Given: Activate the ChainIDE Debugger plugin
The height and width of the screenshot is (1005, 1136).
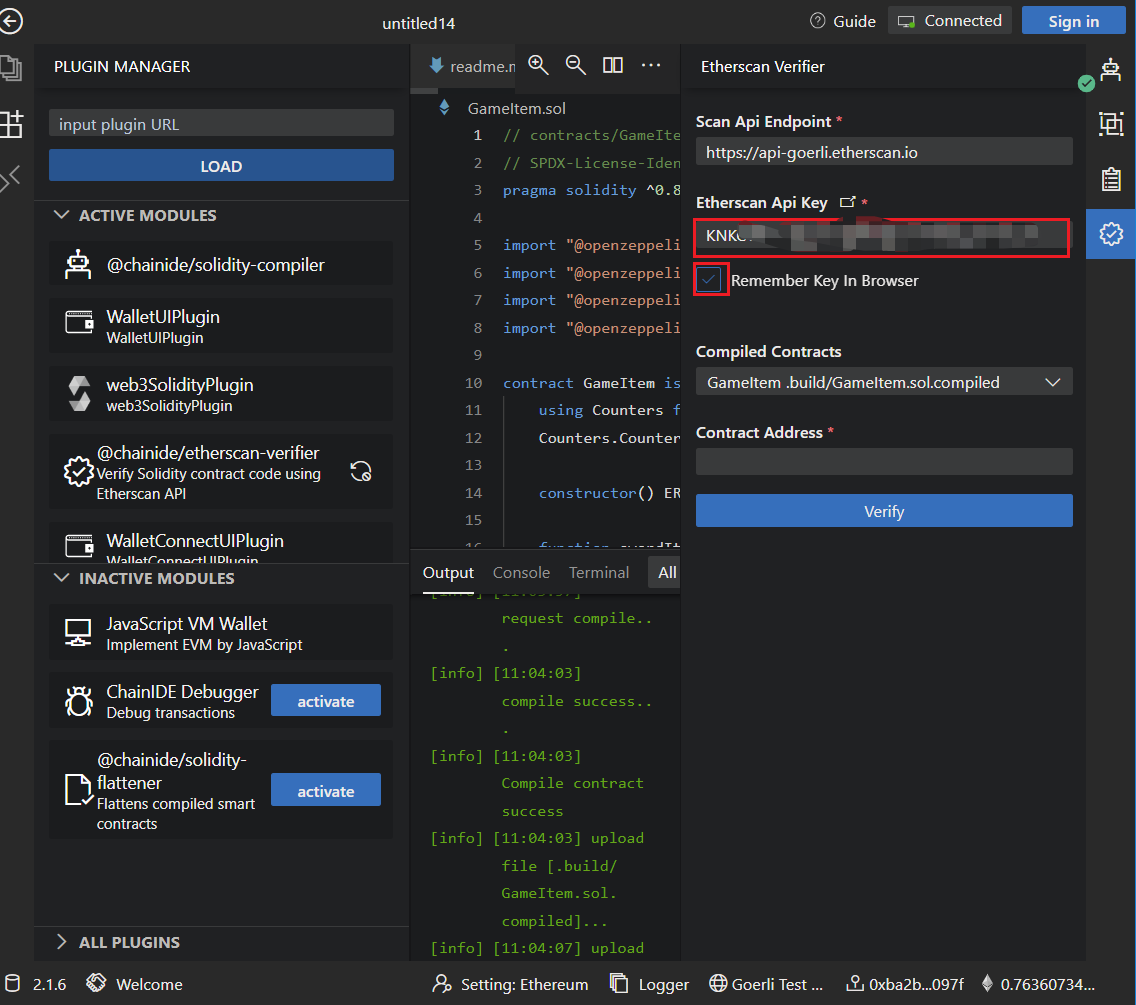Looking at the screenshot, I should pos(325,701).
